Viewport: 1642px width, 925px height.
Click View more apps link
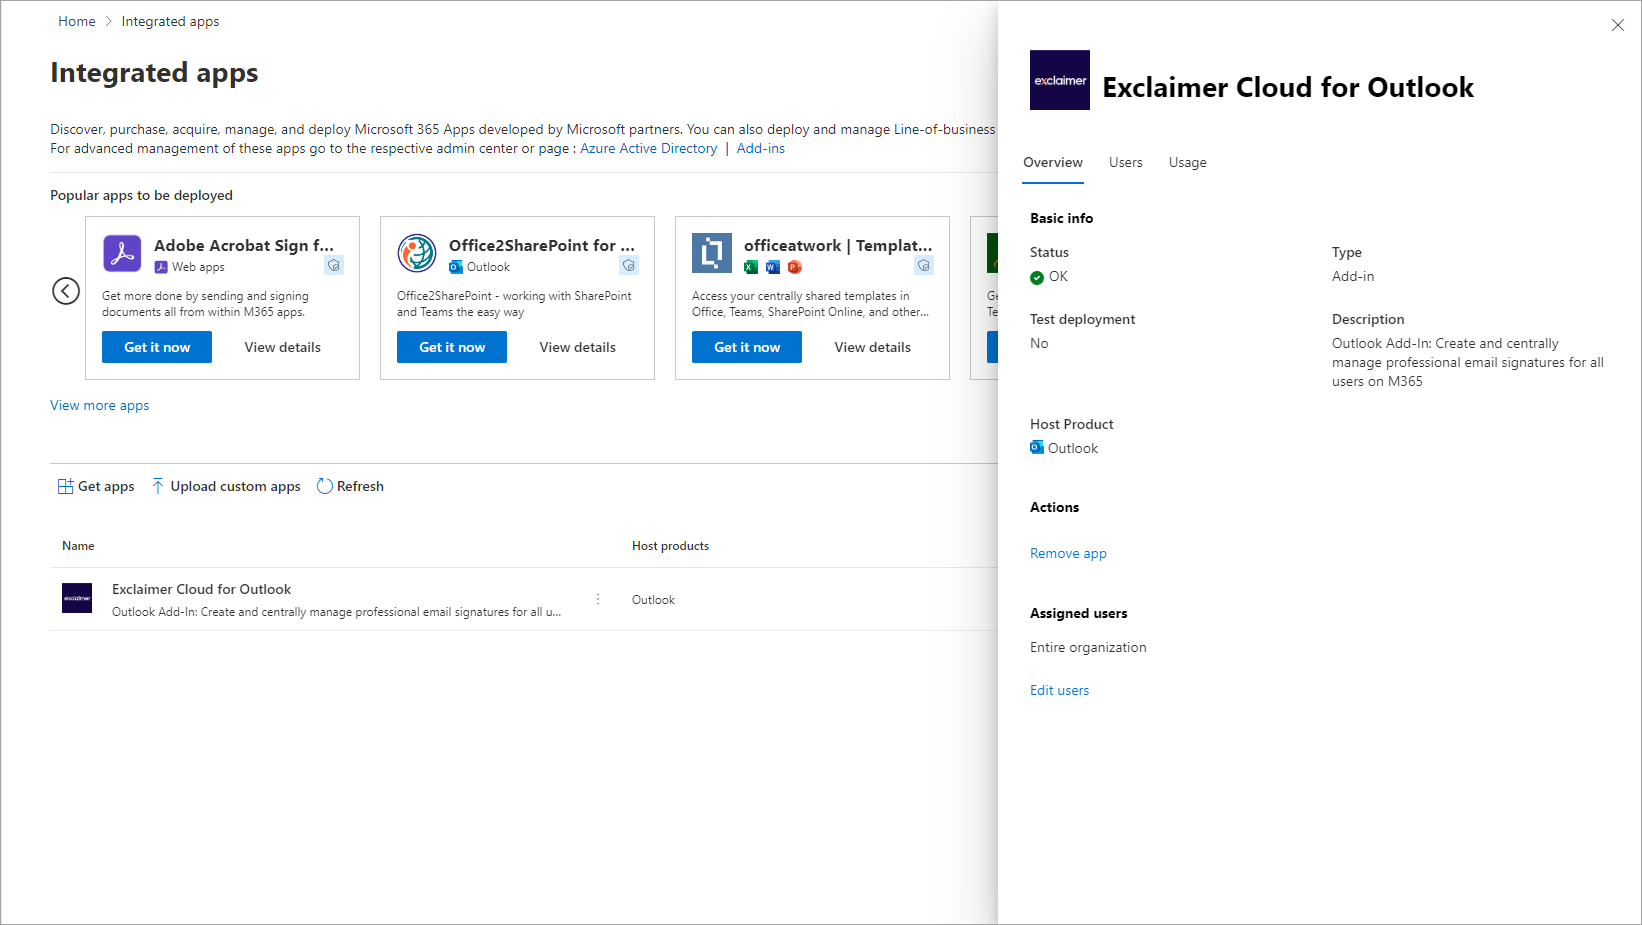coord(100,405)
